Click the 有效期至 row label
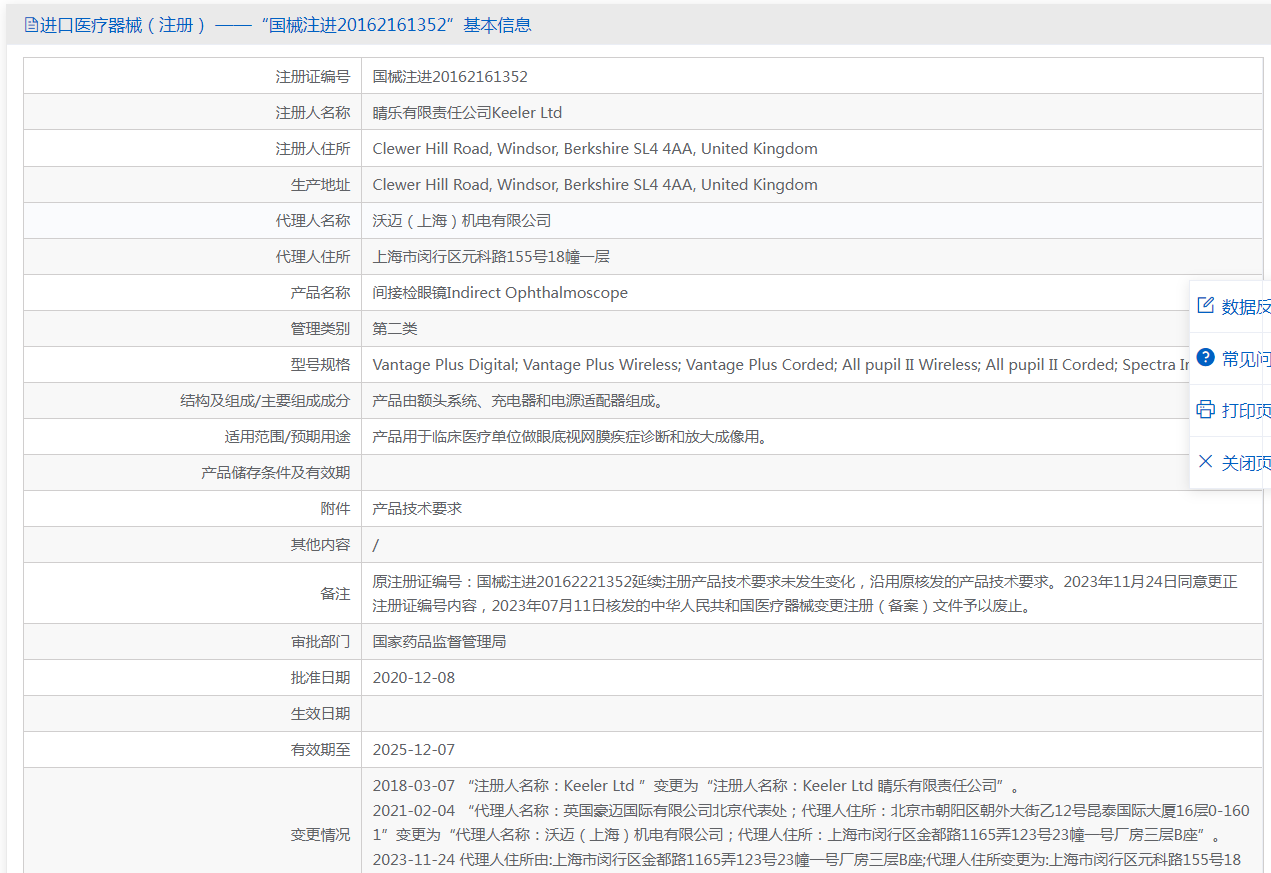This screenshot has height=873, width=1271. point(320,749)
